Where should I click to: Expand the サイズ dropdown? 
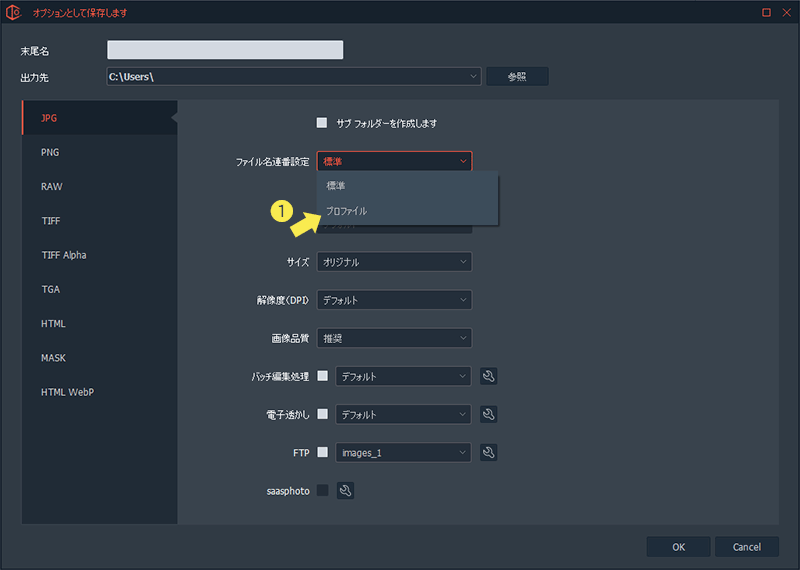(394, 262)
